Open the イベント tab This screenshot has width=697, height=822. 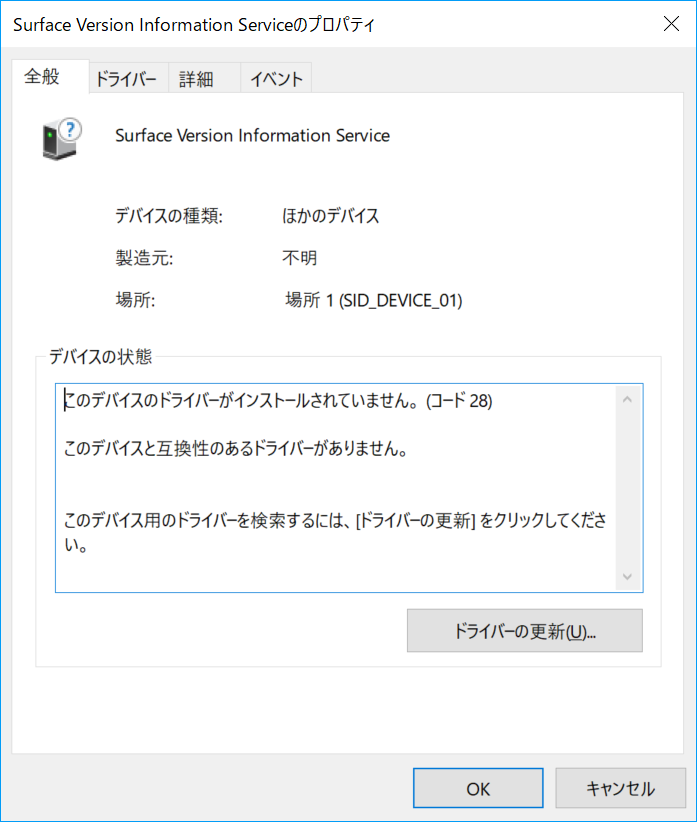tap(276, 79)
